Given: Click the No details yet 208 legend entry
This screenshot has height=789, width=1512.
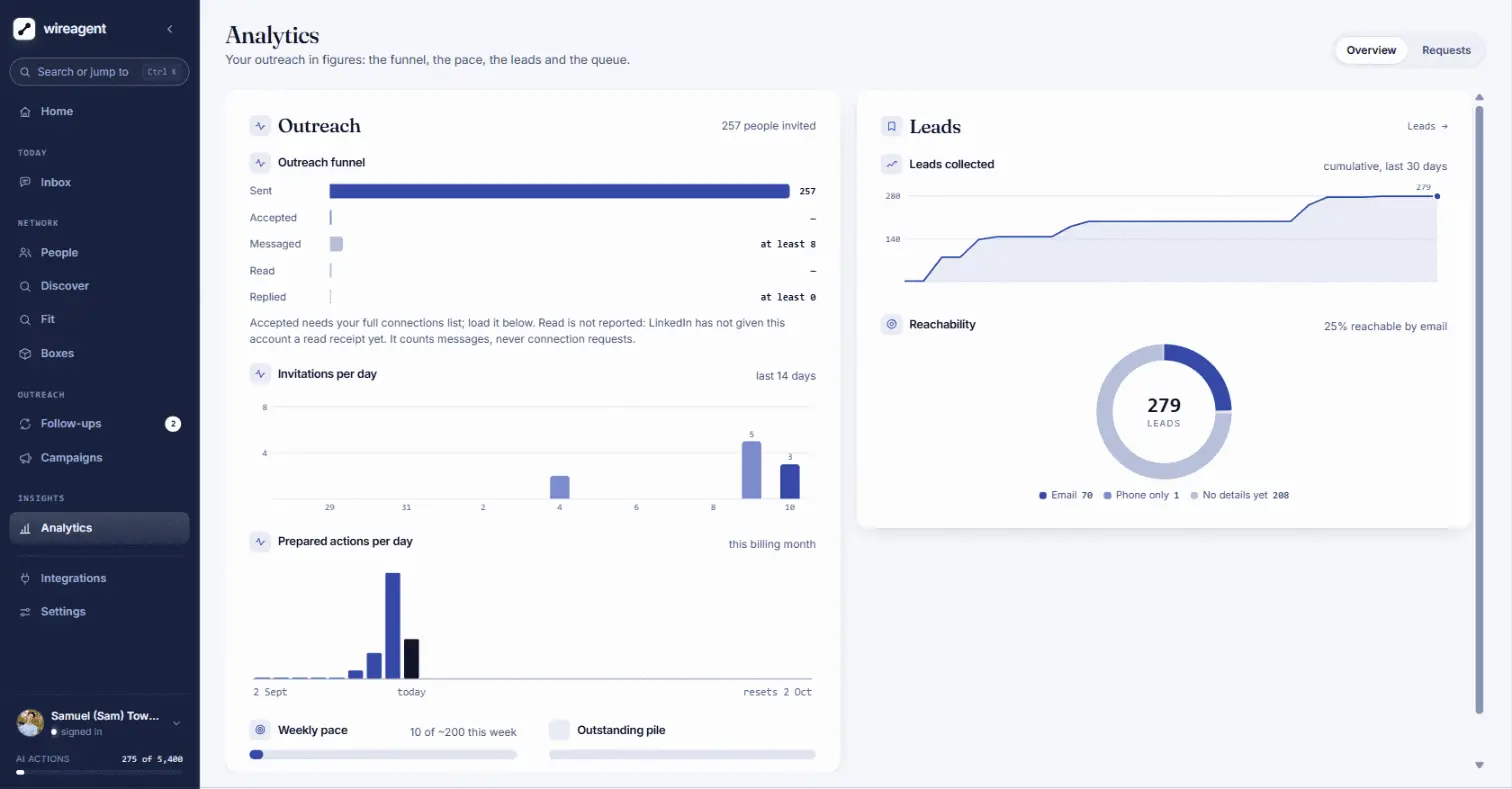Looking at the screenshot, I should pos(1239,495).
